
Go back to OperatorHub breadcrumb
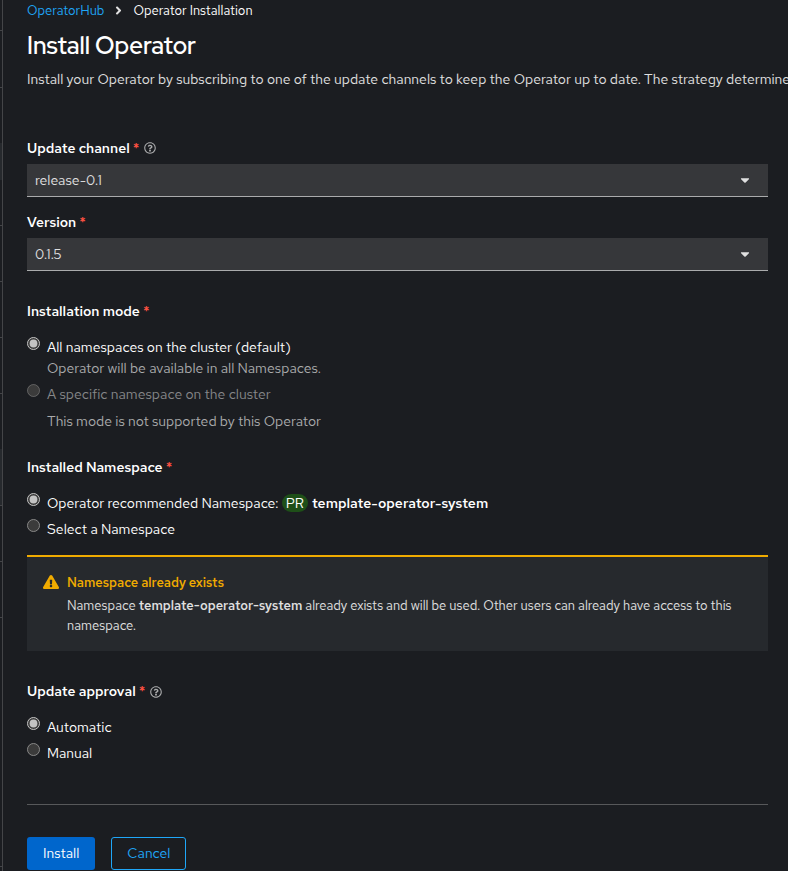[65, 11]
